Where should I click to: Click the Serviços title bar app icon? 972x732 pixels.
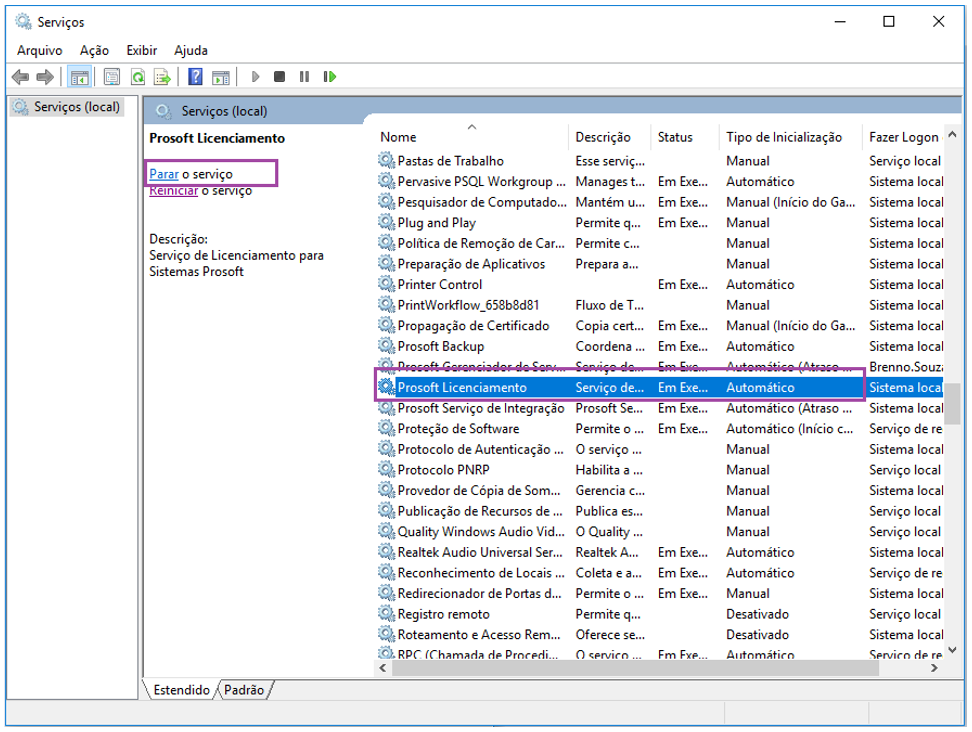24,22
